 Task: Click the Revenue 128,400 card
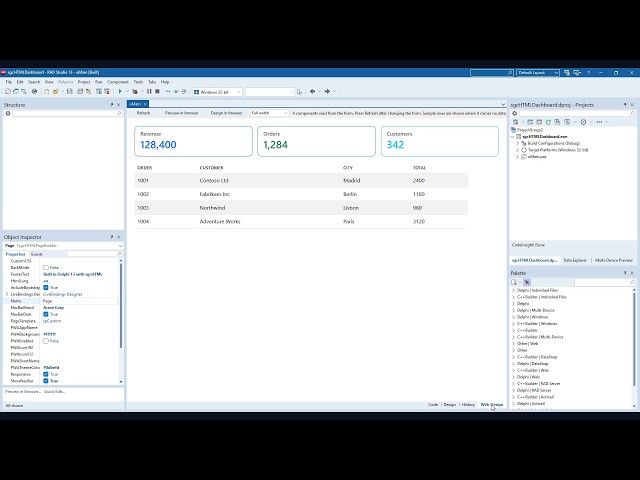pyautogui.click(x=193, y=141)
